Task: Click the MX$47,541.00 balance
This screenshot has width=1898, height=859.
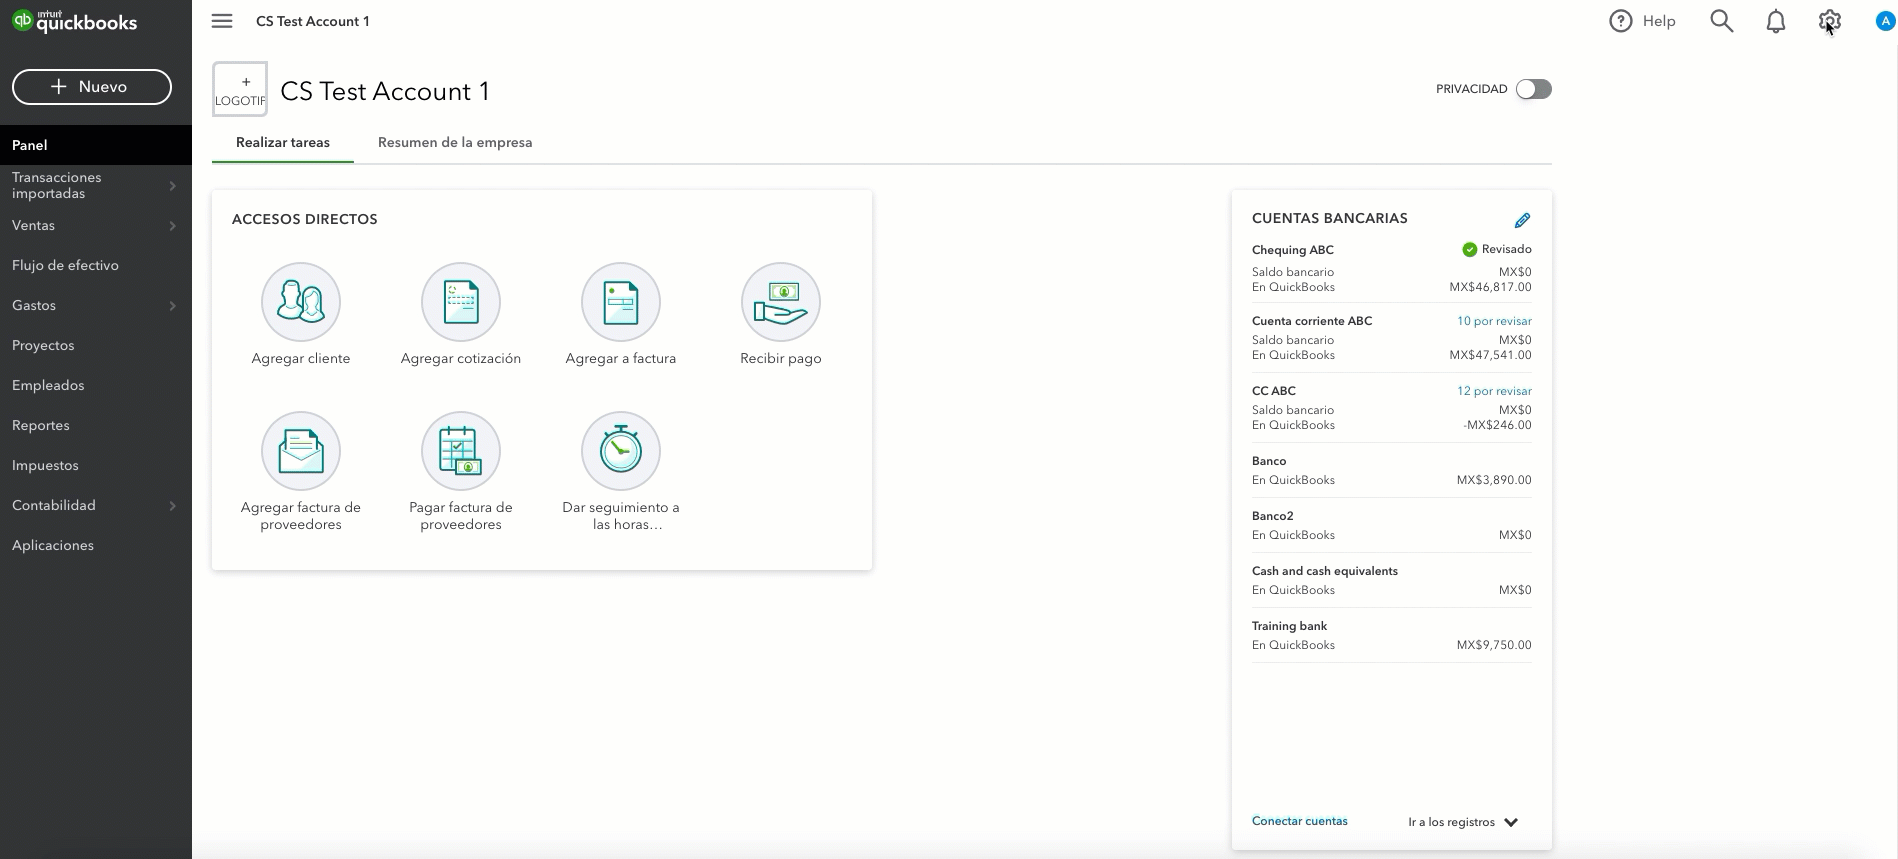Action: coord(1490,355)
